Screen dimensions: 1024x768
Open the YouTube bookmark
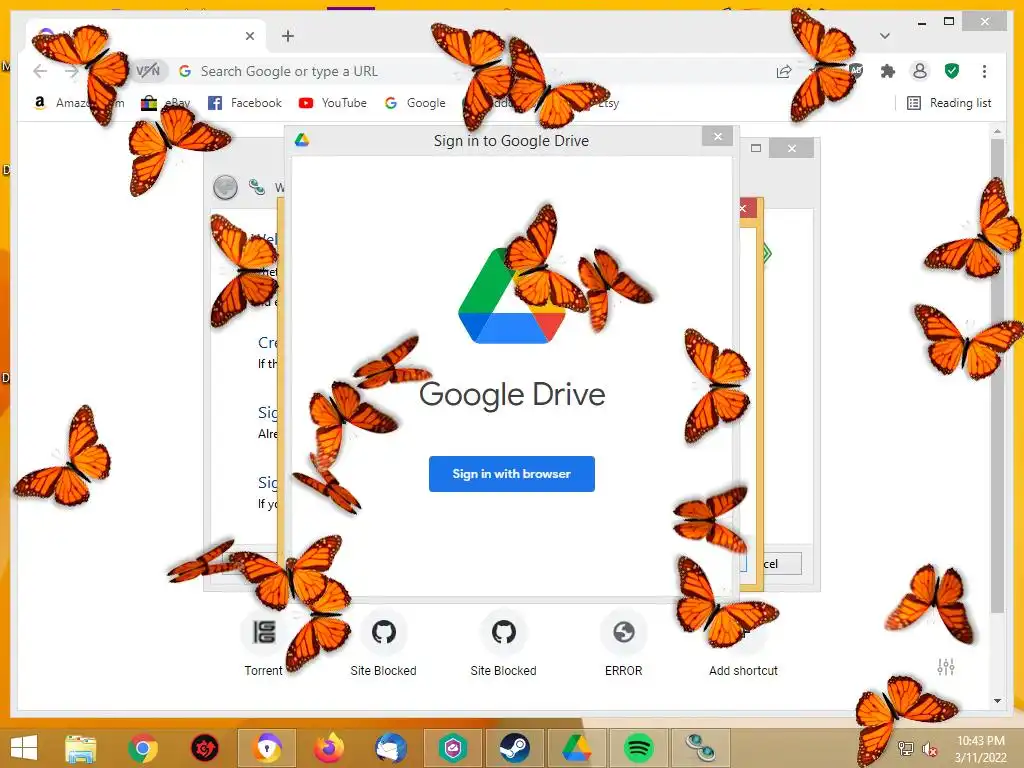tap(332, 103)
